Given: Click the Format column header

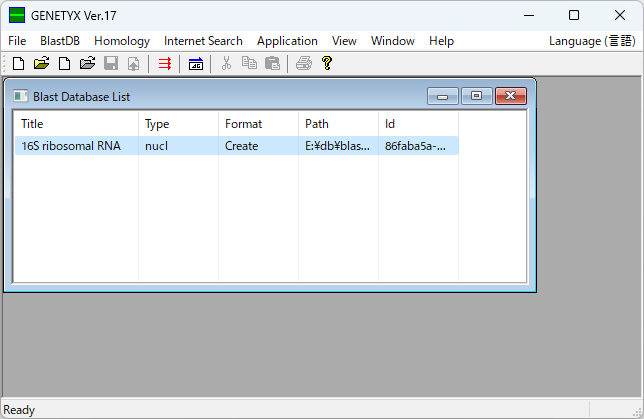Looking at the screenshot, I should pyautogui.click(x=258, y=124).
